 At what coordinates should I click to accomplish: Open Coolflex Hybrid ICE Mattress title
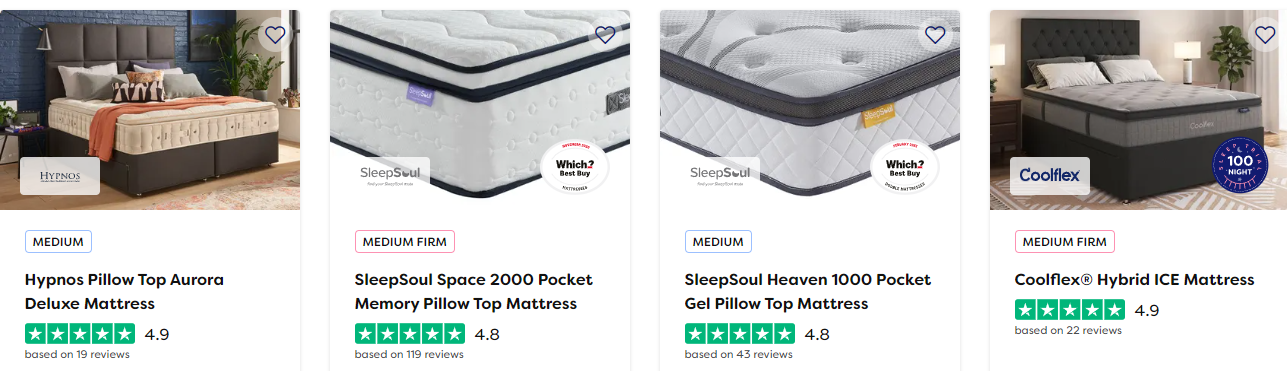tap(1134, 280)
